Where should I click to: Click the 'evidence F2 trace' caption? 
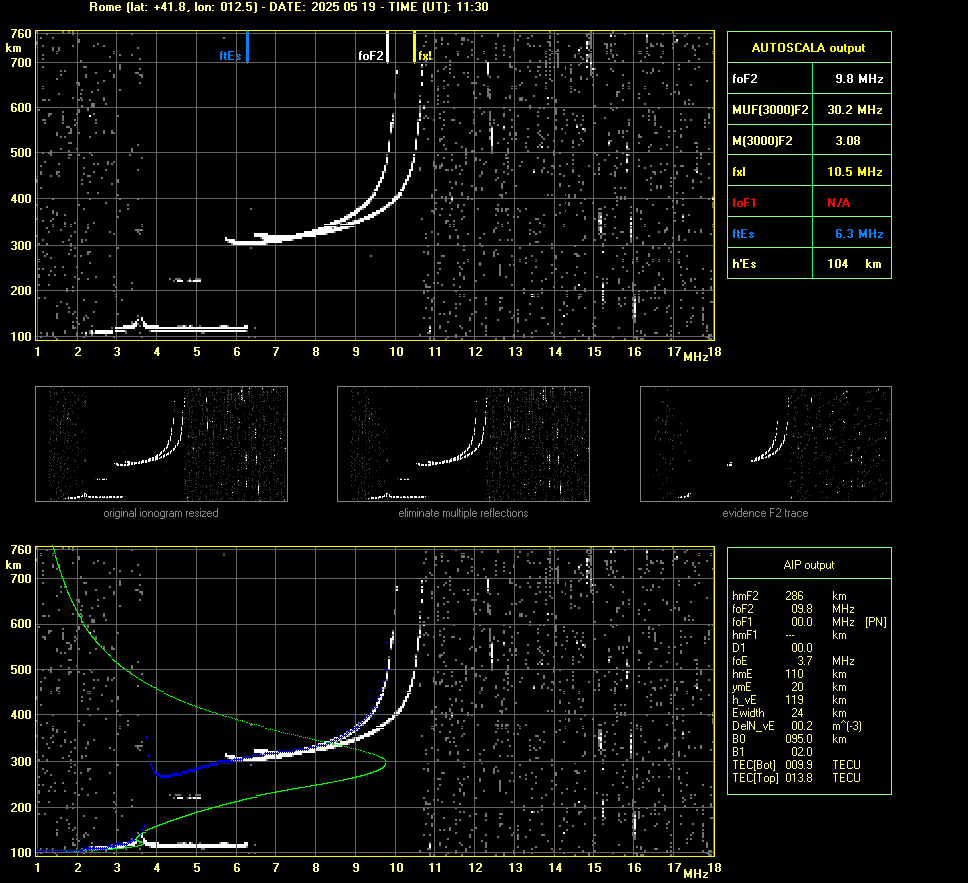tap(766, 513)
